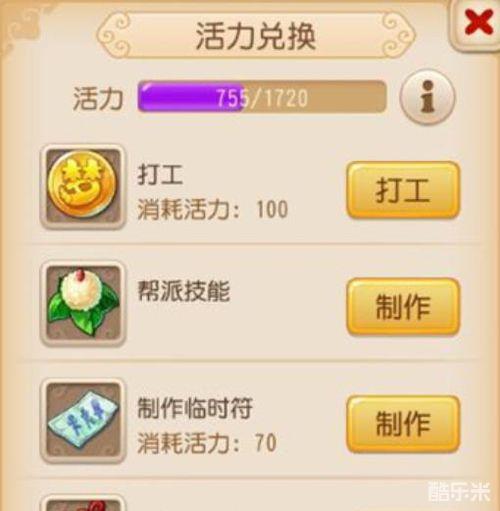Click 制作 button for 帮派技能
This screenshot has width=500, height=511.
coord(403,307)
